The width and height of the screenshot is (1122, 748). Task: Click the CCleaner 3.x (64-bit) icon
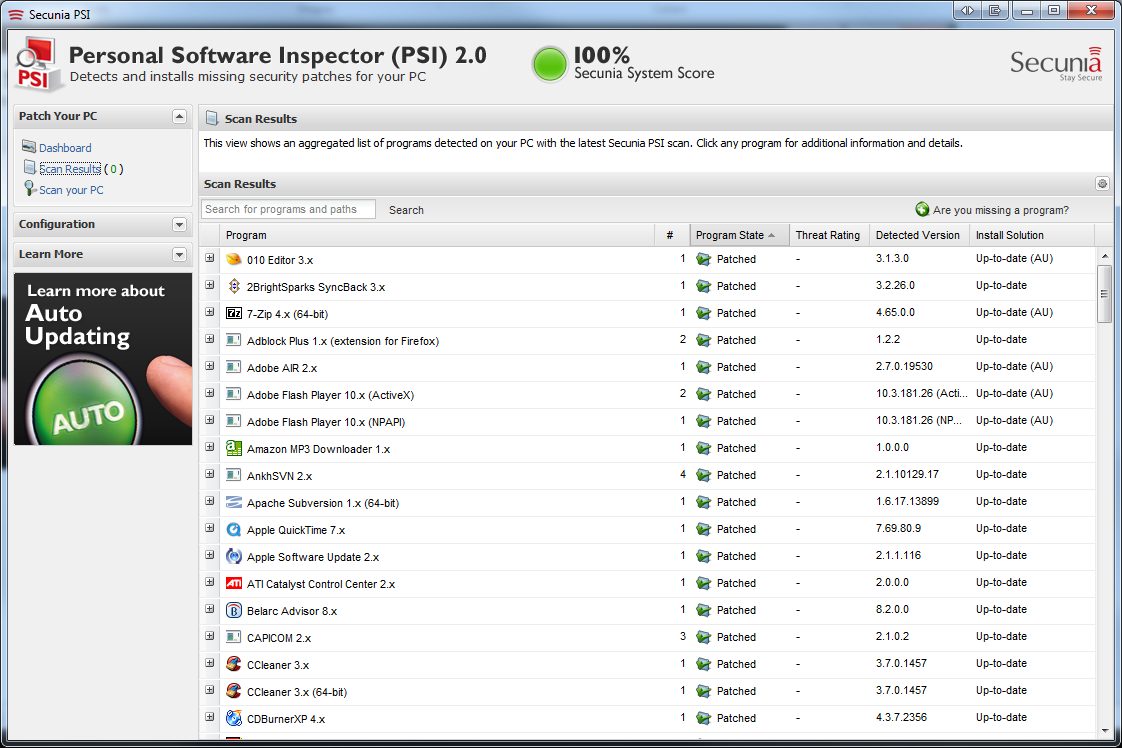point(233,691)
